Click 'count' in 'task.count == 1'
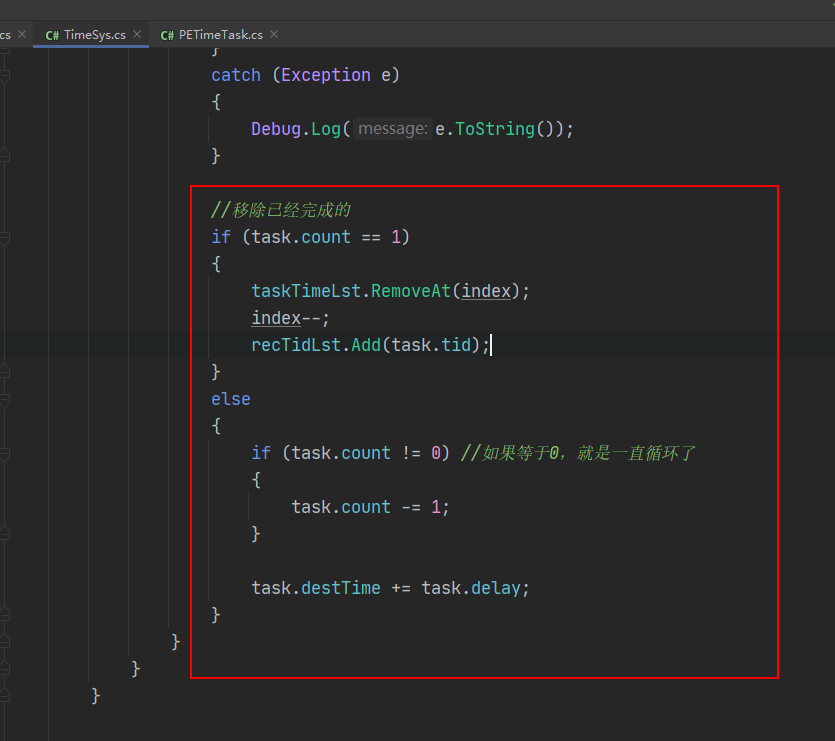This screenshot has width=835, height=741. 326,237
